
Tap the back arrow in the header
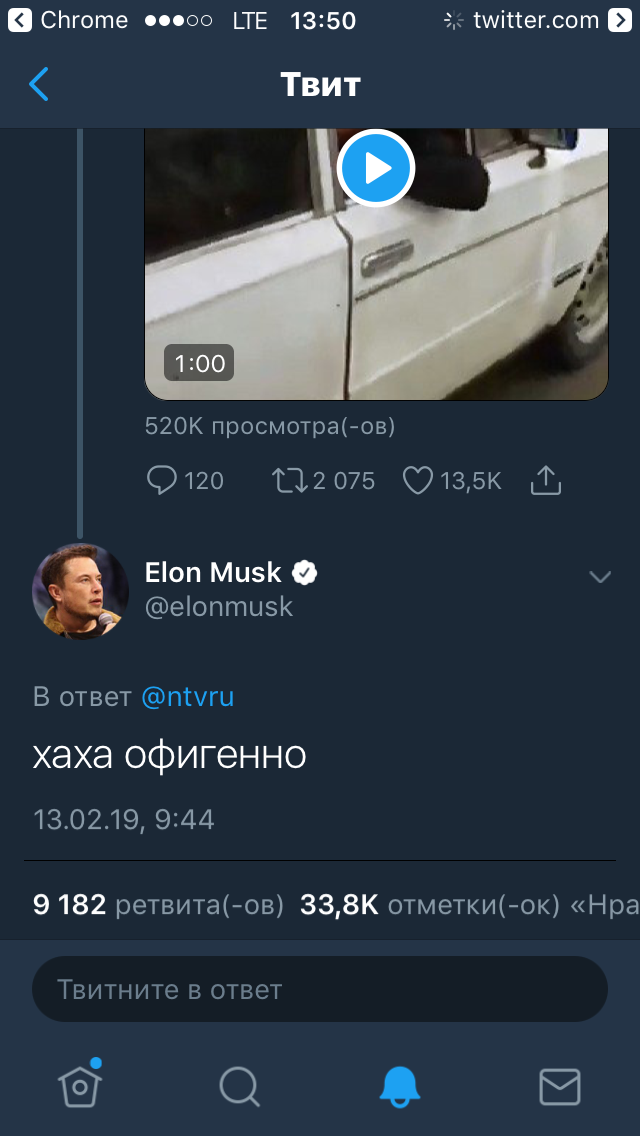point(39,85)
